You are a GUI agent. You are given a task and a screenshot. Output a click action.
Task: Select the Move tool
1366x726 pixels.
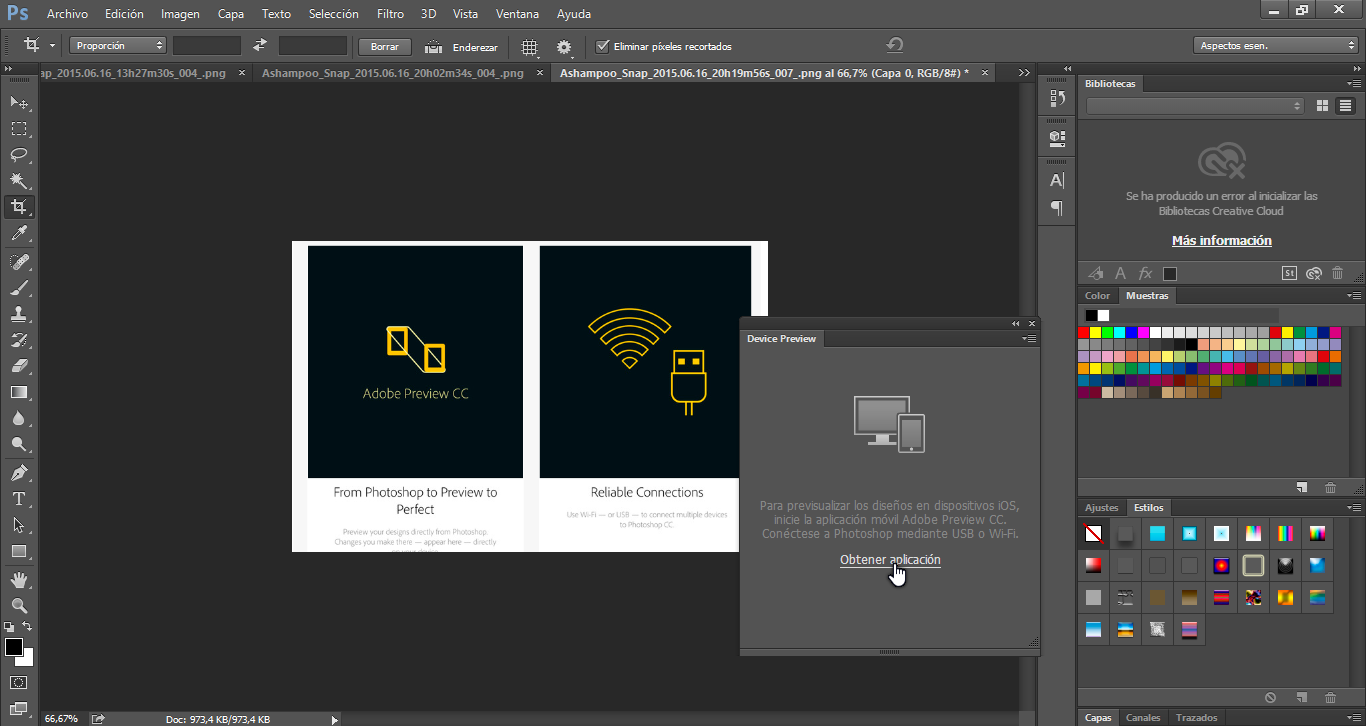click(19, 103)
